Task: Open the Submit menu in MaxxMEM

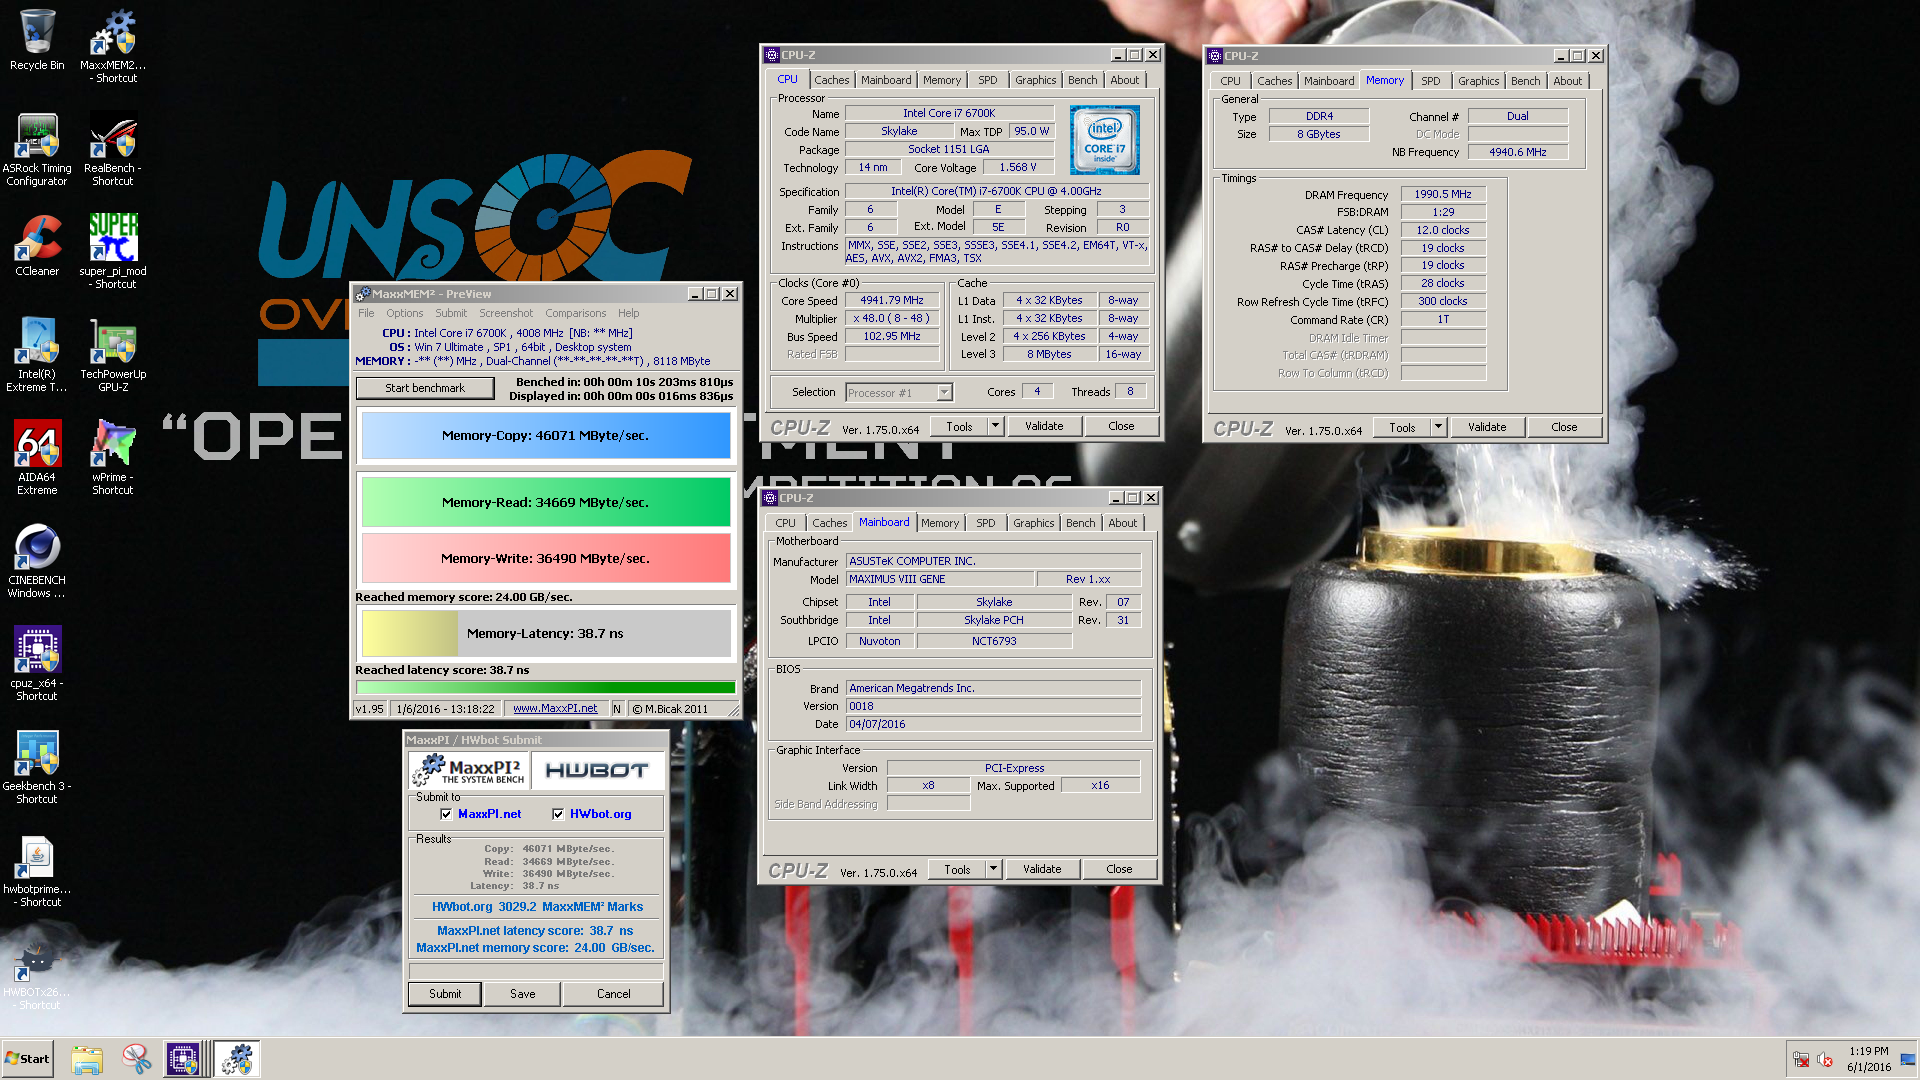Action: [x=451, y=313]
